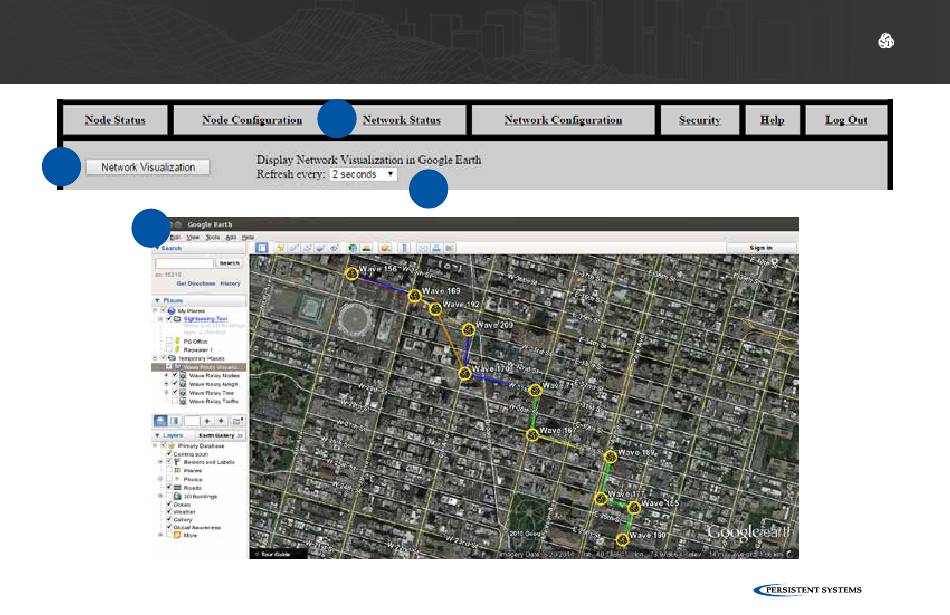Expand the Primary Database tree node
The image size is (950, 615).
[156, 446]
